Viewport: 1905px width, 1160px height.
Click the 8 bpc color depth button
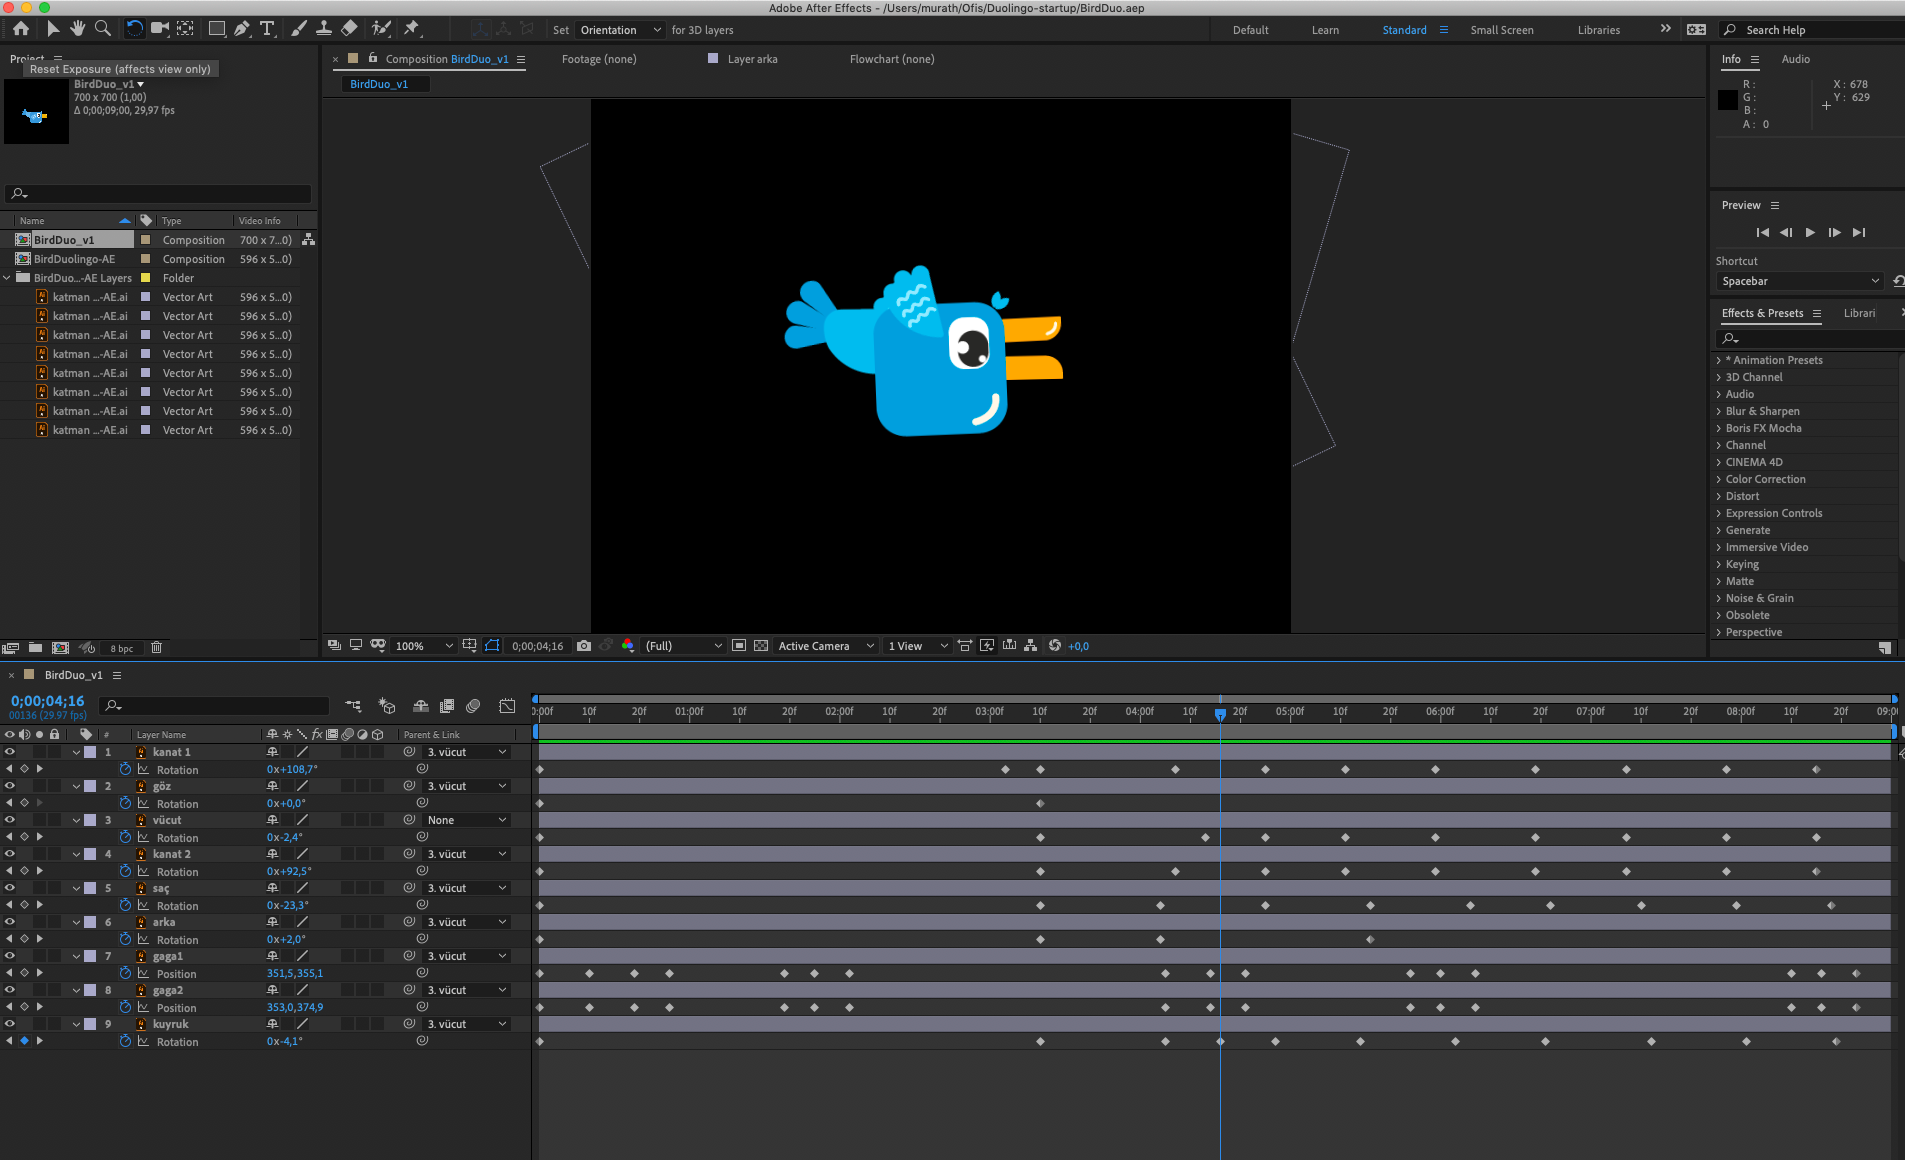coord(121,649)
